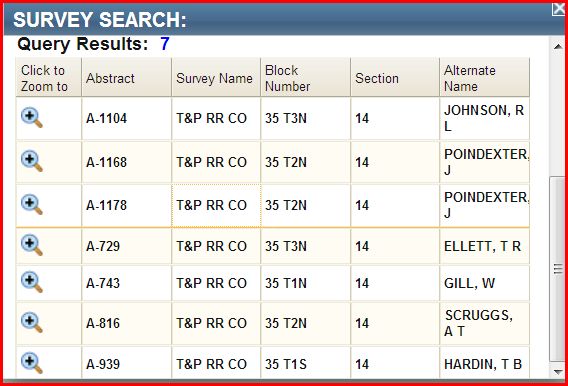The image size is (568, 386).
Task: Click the Section column header
Action: [395, 77]
